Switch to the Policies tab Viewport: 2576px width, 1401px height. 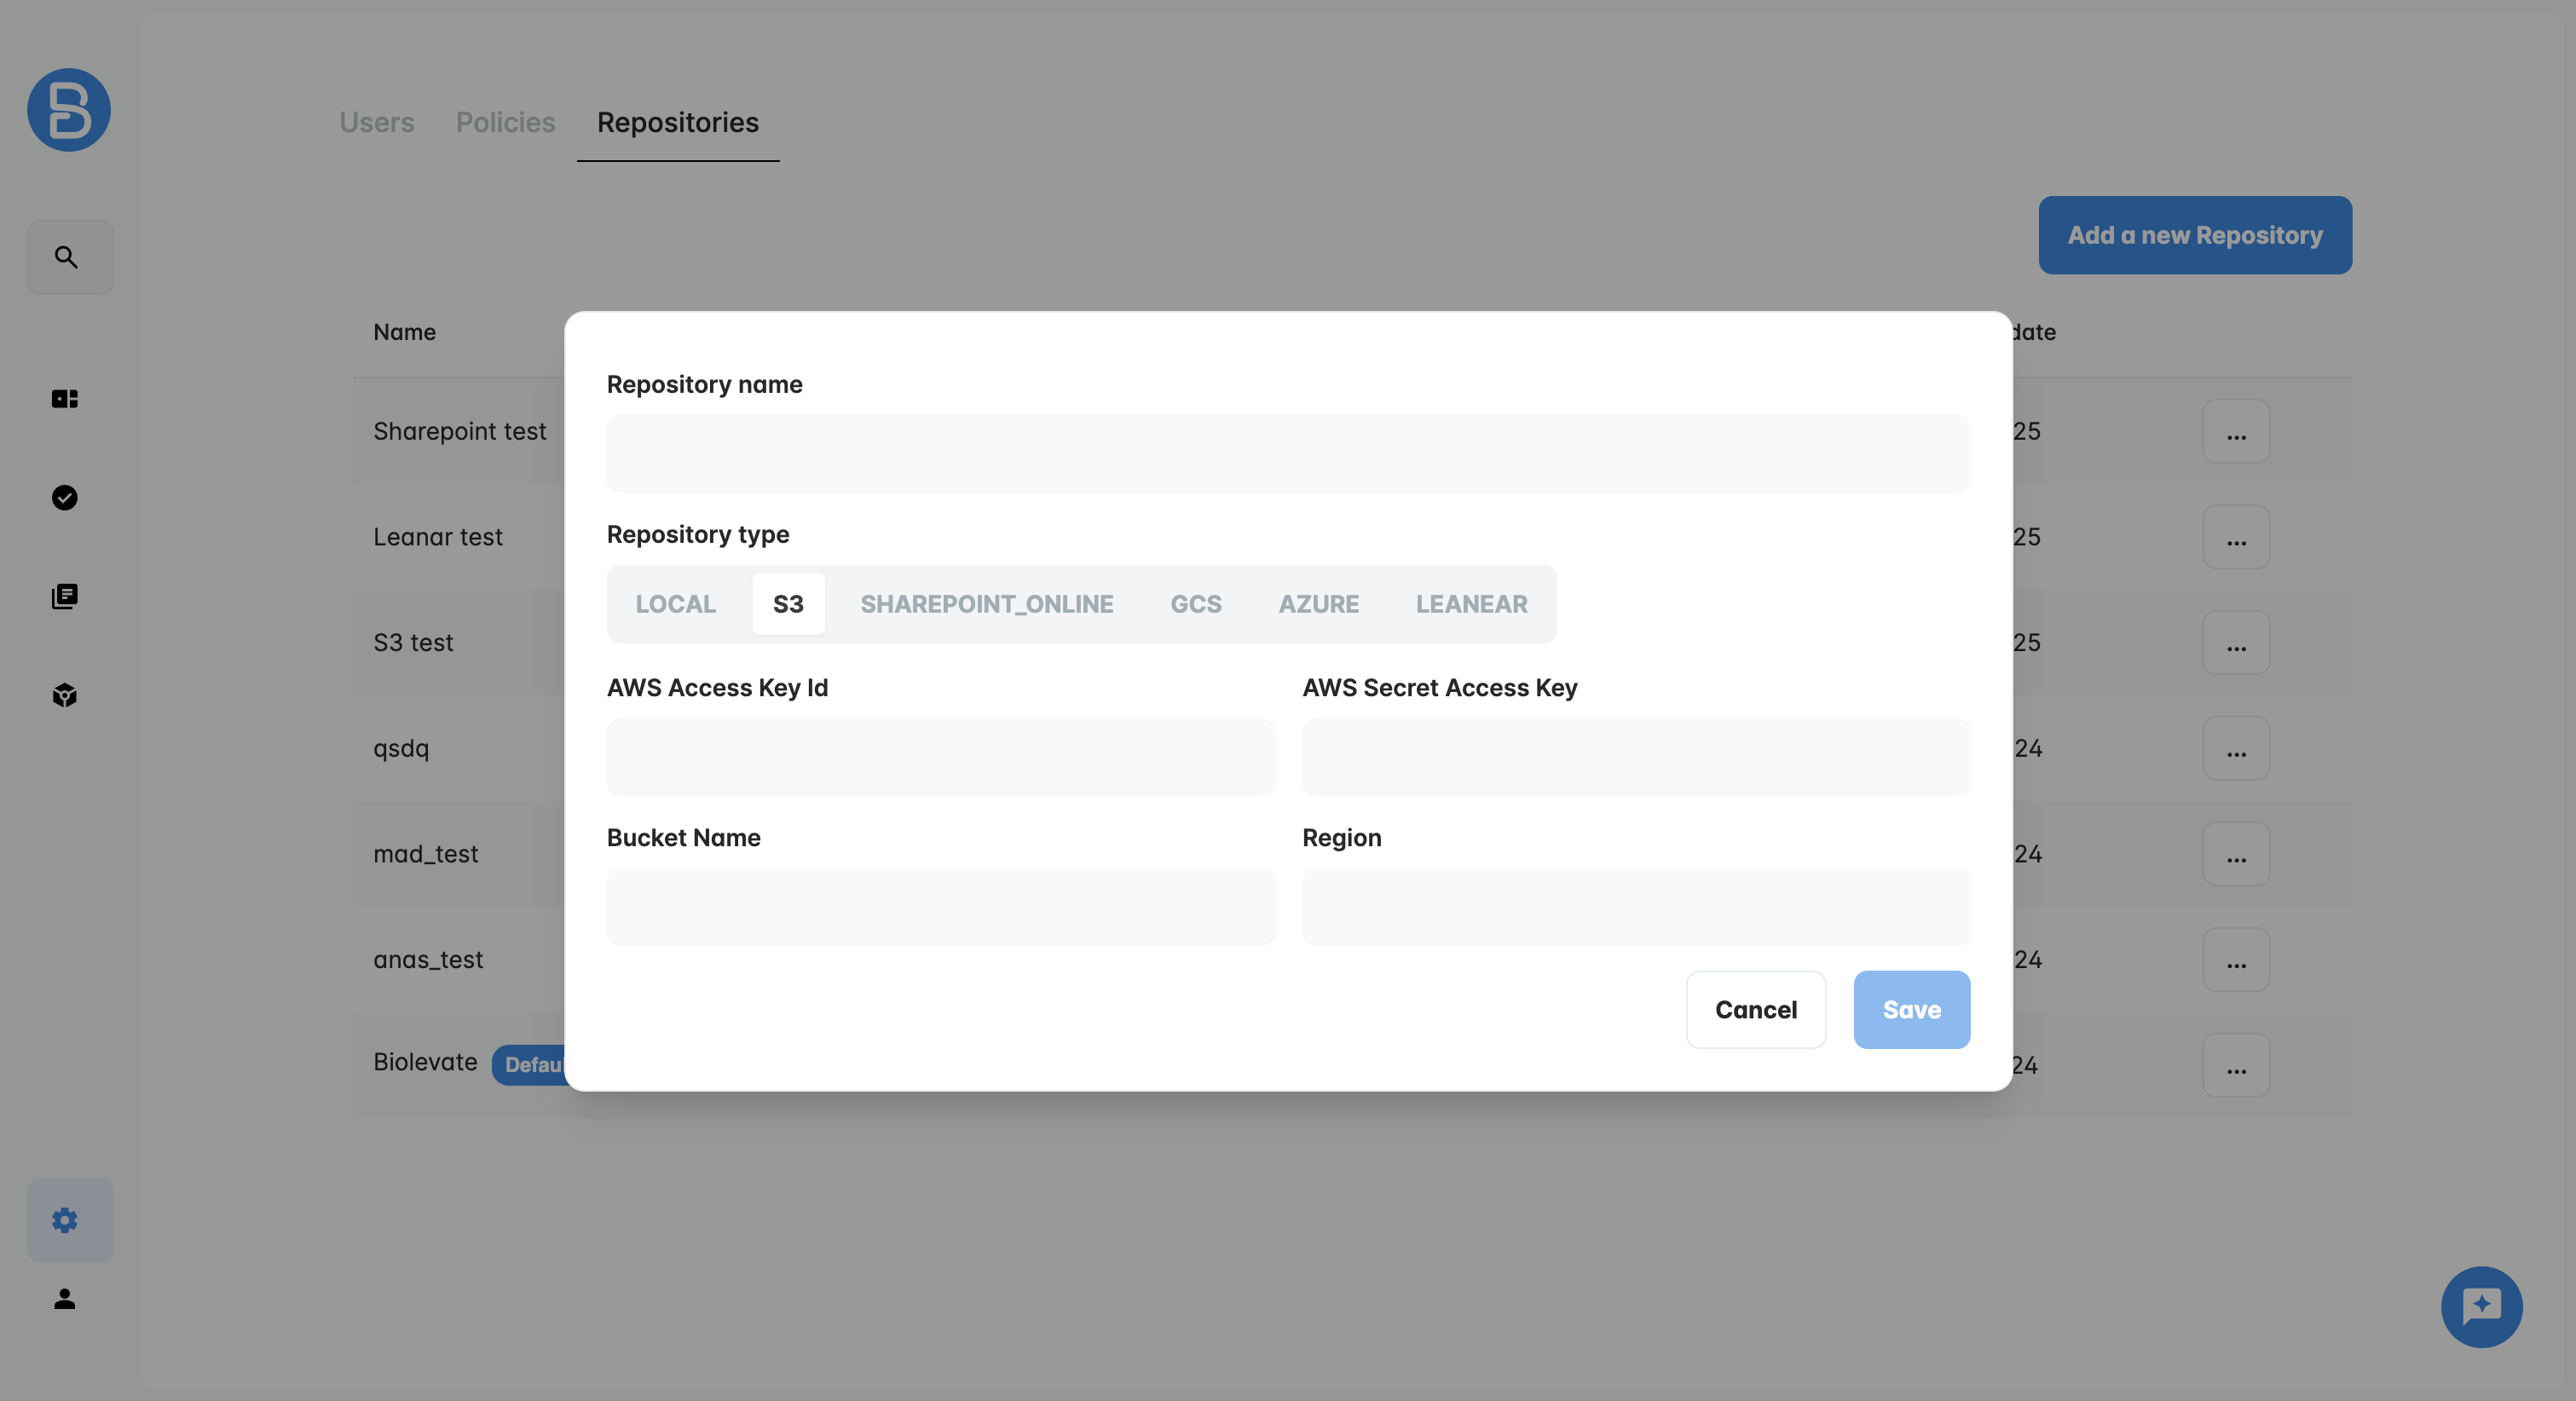(505, 122)
